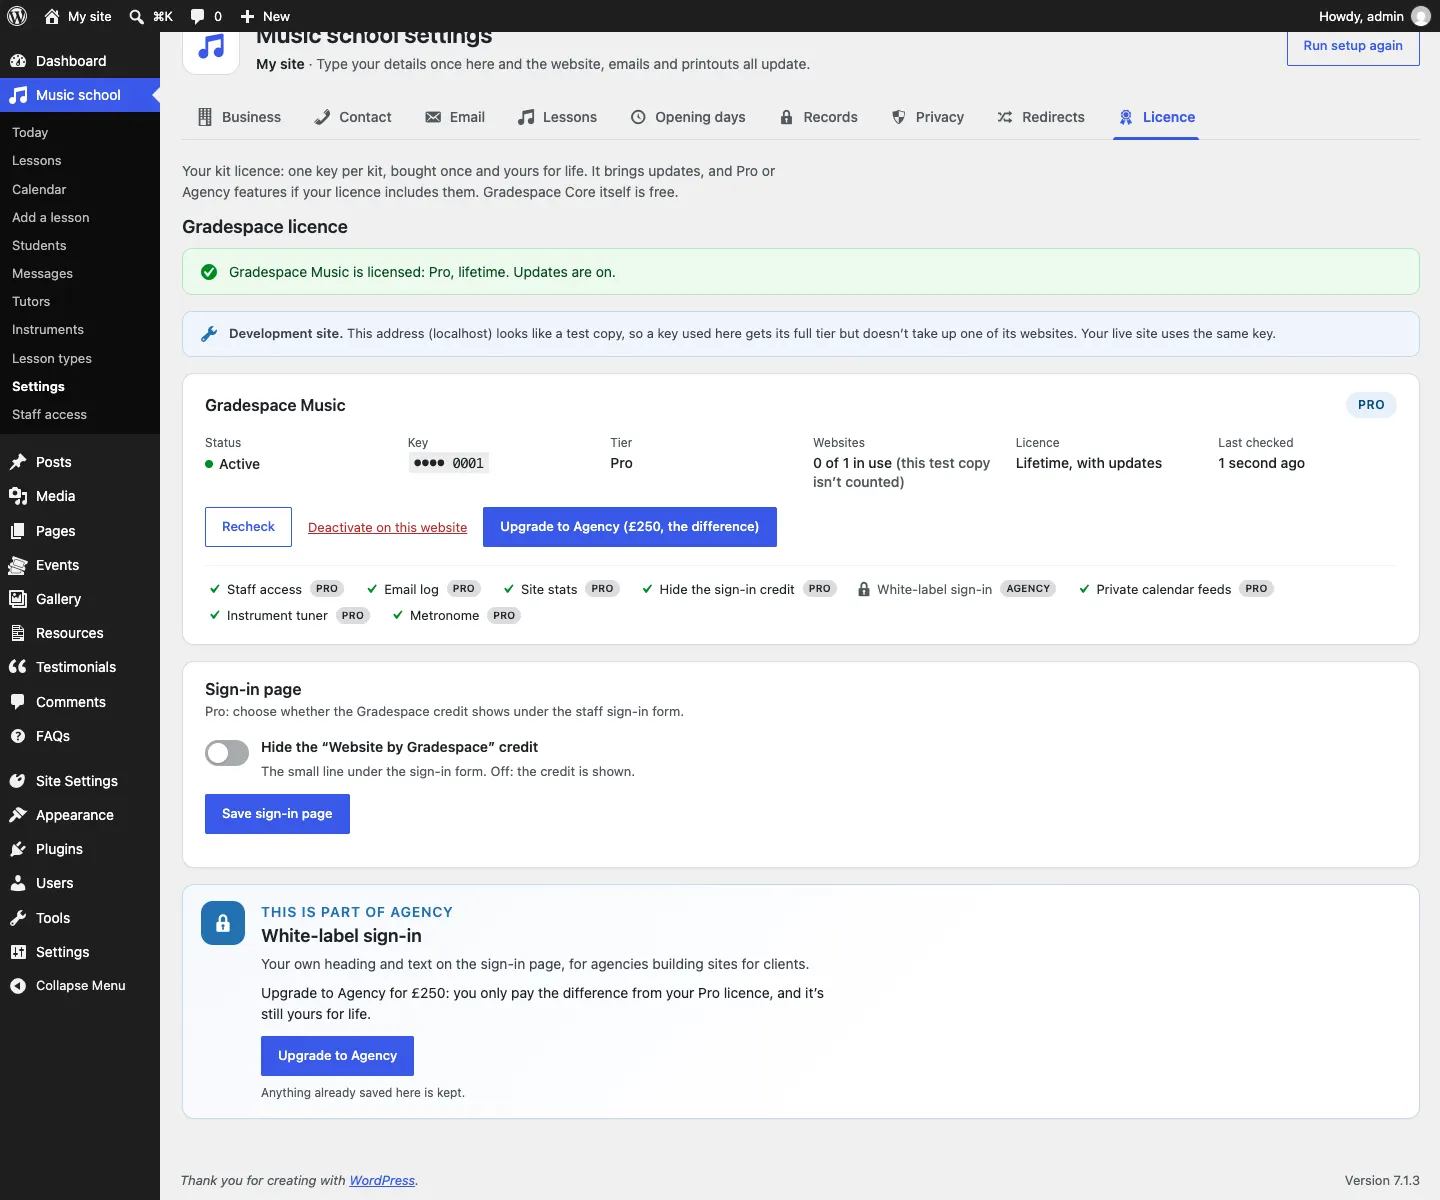Image resolution: width=1440 pixels, height=1200 pixels.
Task: Click the FAQs question mark icon
Action: (x=18, y=736)
